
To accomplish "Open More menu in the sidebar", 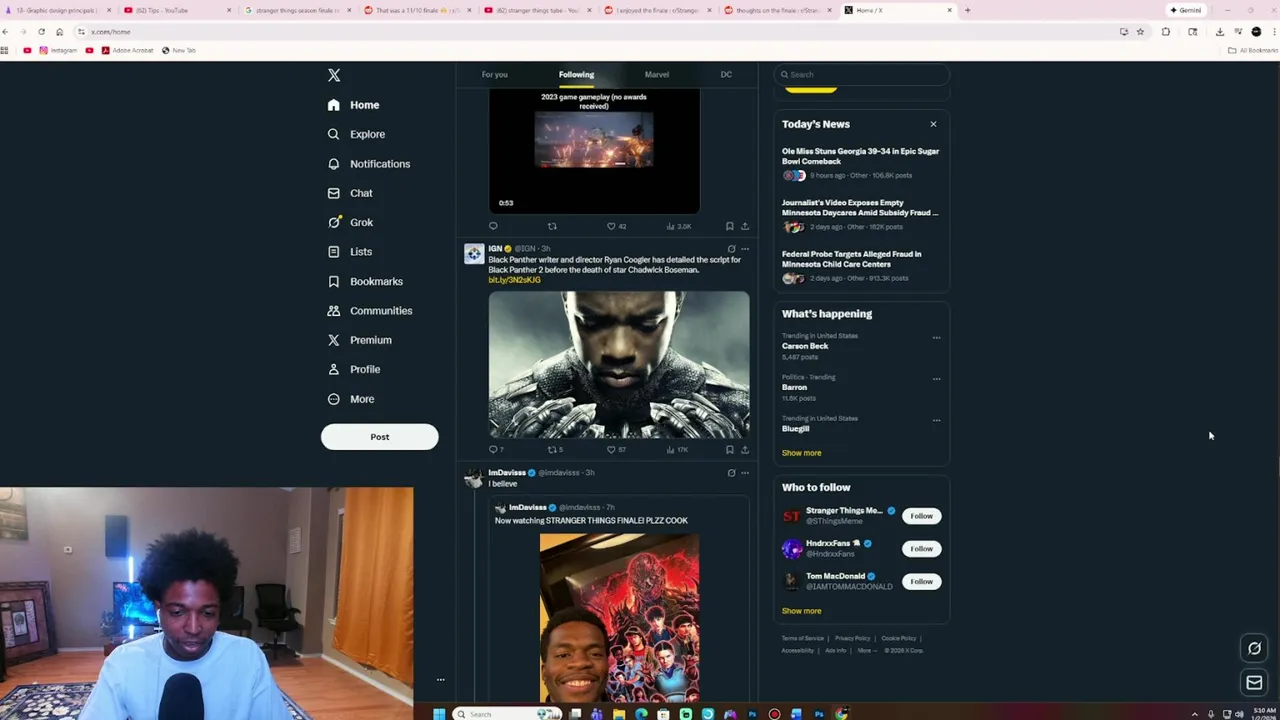I will pos(350,399).
